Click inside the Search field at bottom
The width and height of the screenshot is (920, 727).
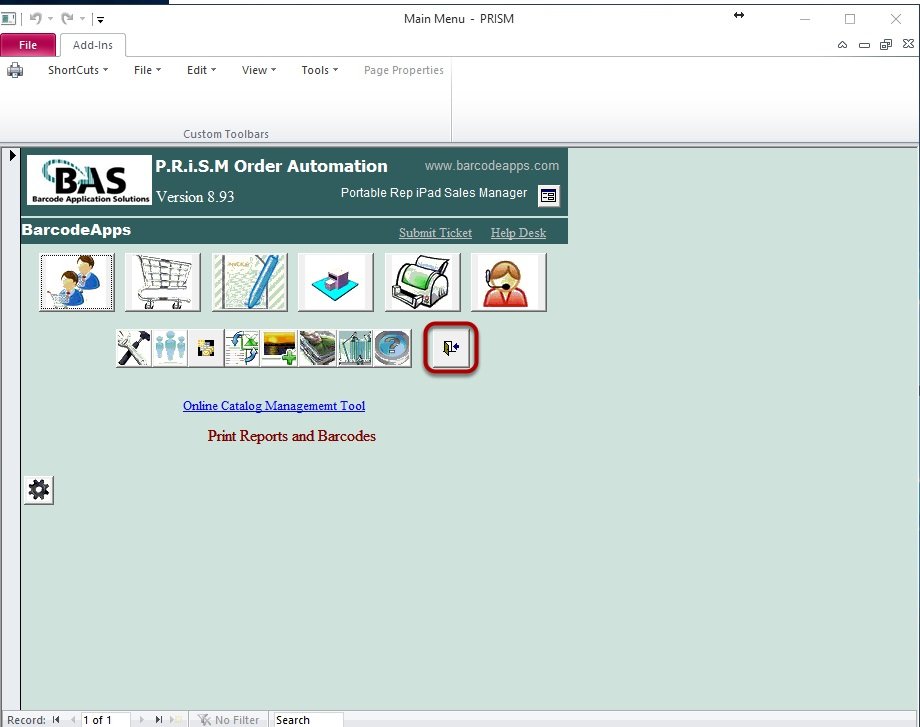305,719
